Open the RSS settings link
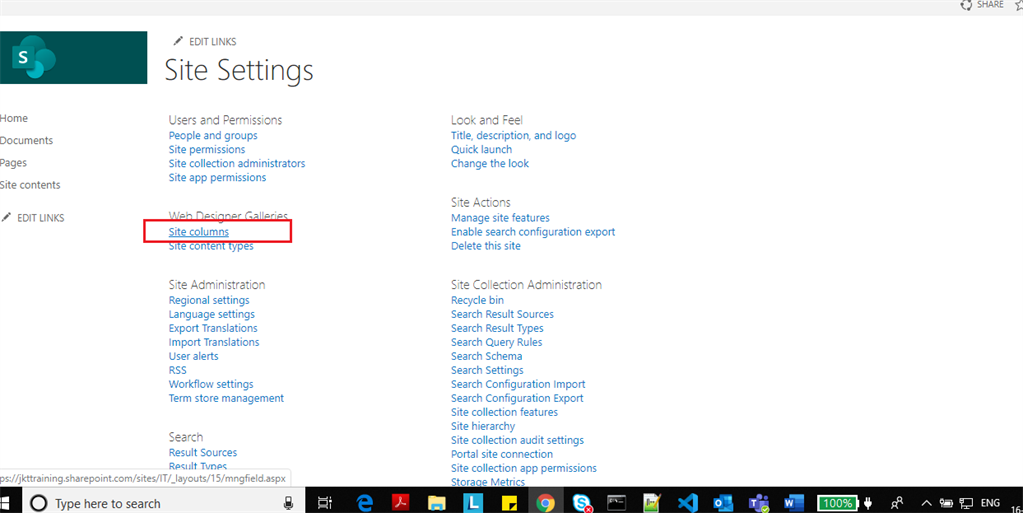This screenshot has width=1023, height=513. 177,370
